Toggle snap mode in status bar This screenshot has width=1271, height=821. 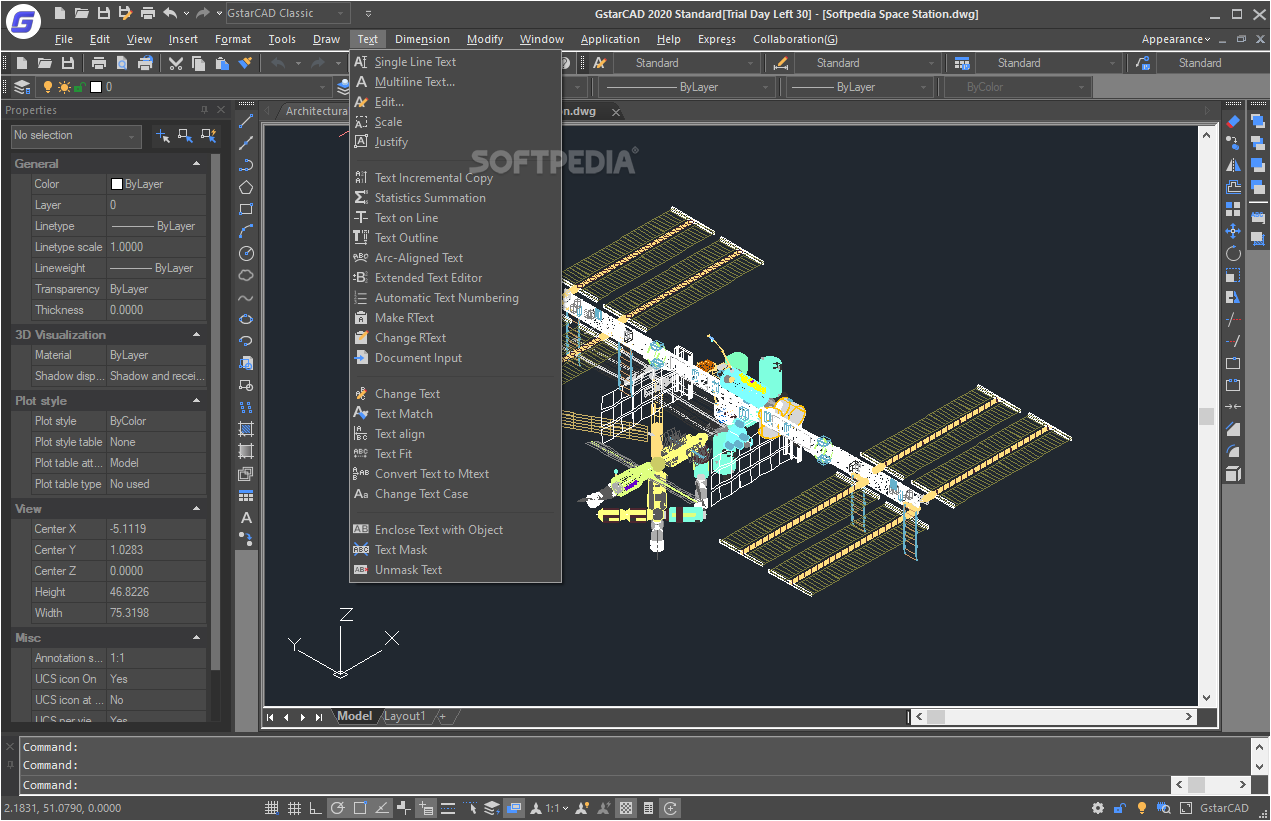tap(272, 808)
